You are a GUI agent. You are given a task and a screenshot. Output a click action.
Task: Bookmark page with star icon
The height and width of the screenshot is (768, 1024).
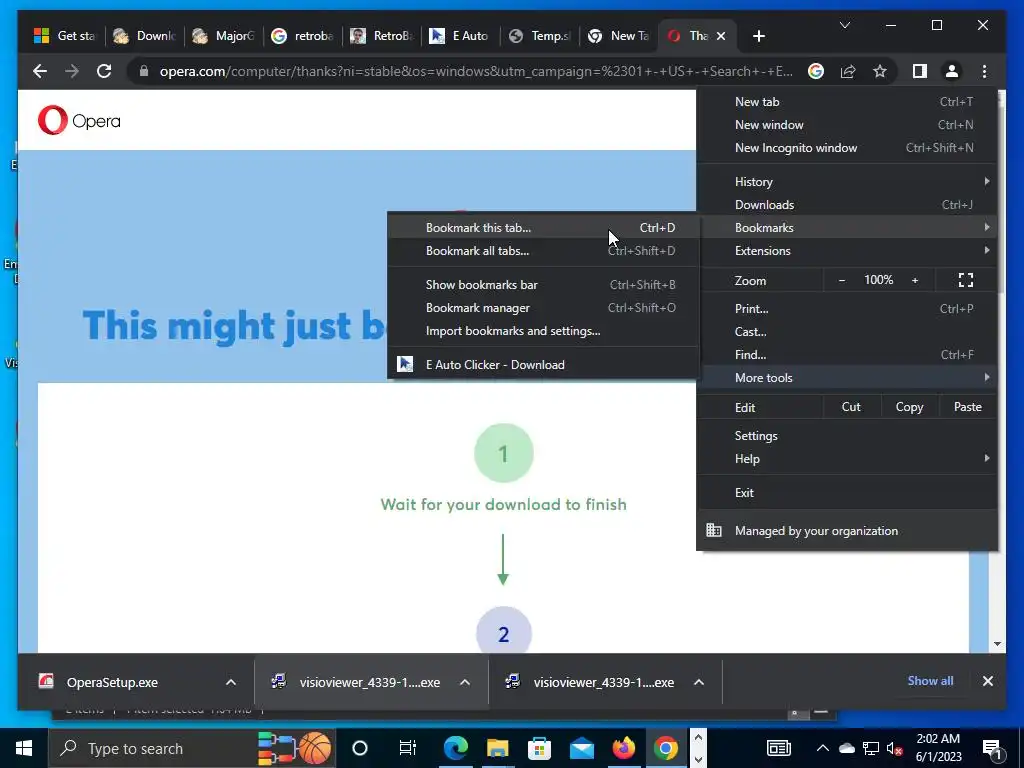pos(880,71)
